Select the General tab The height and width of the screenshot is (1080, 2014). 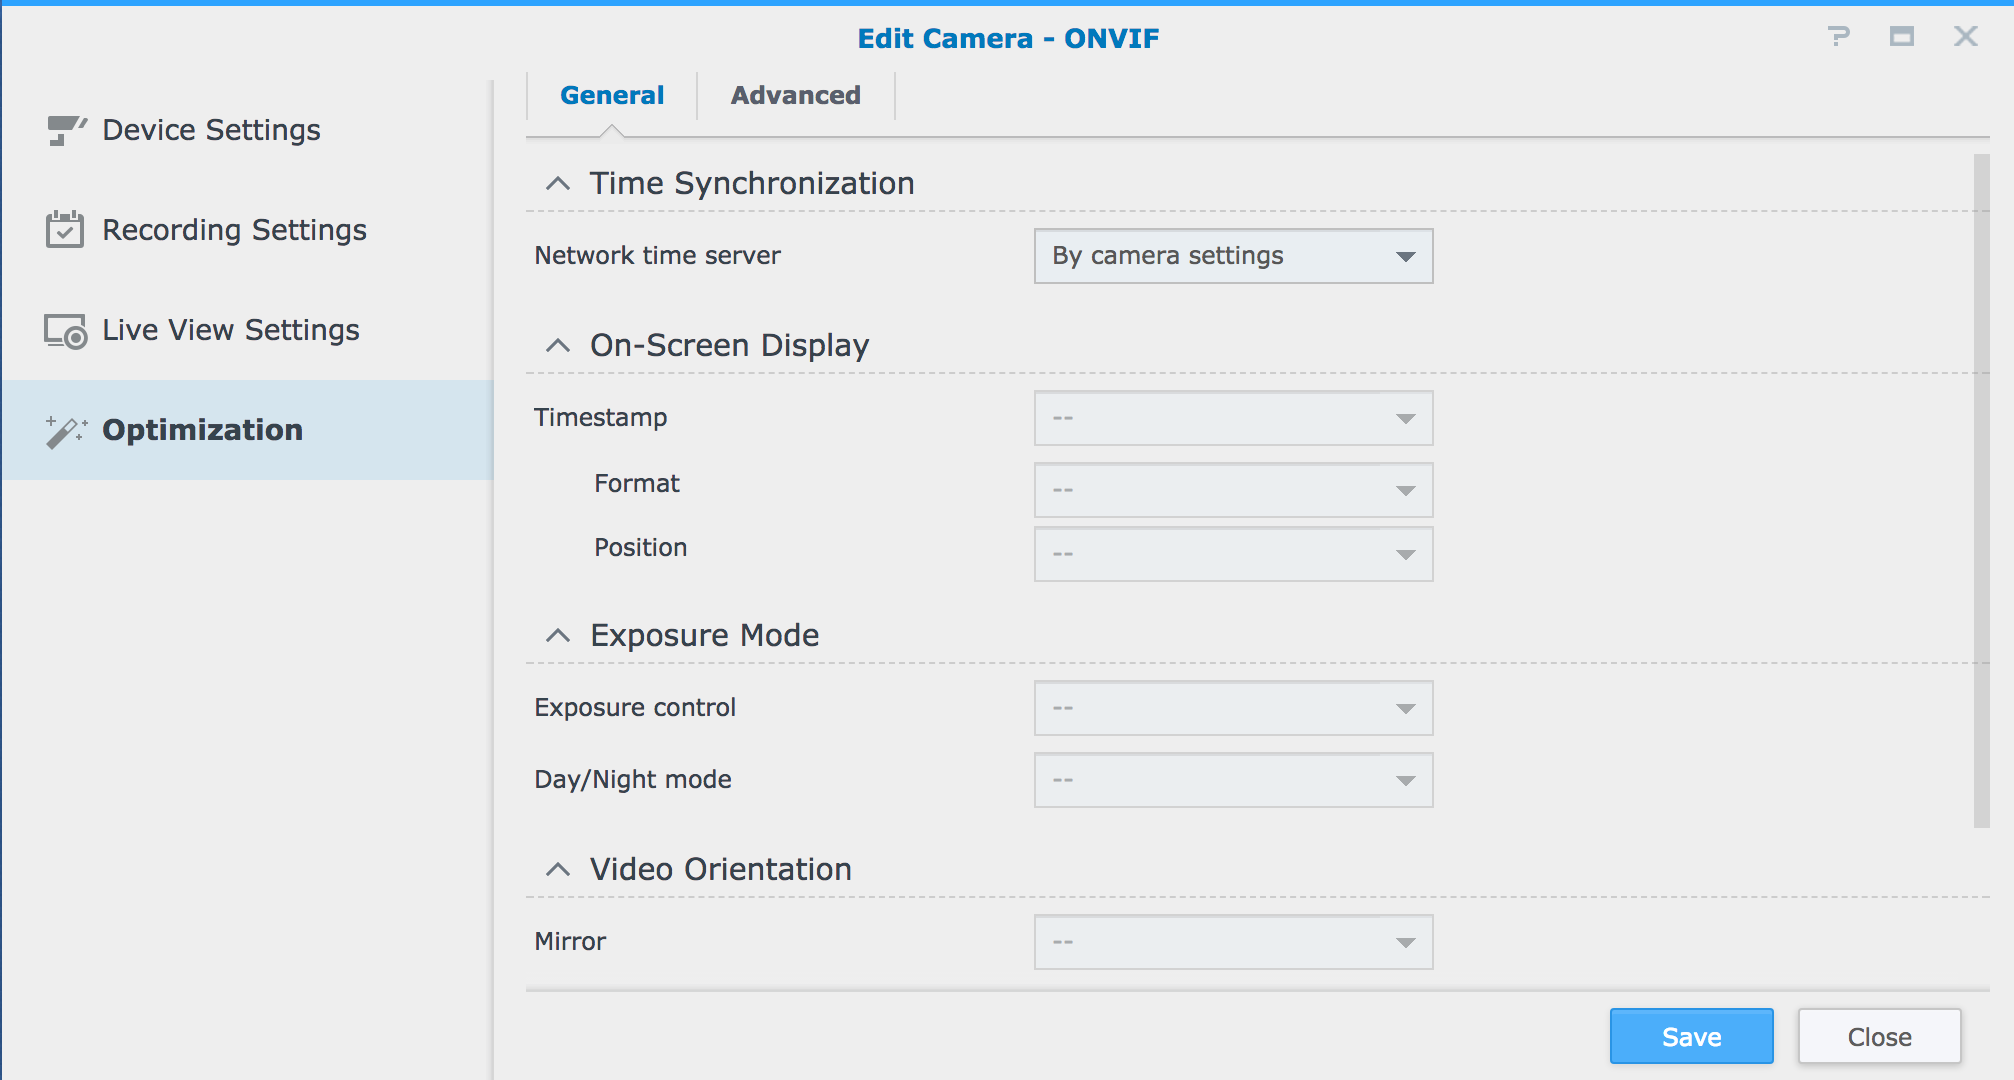[612, 96]
